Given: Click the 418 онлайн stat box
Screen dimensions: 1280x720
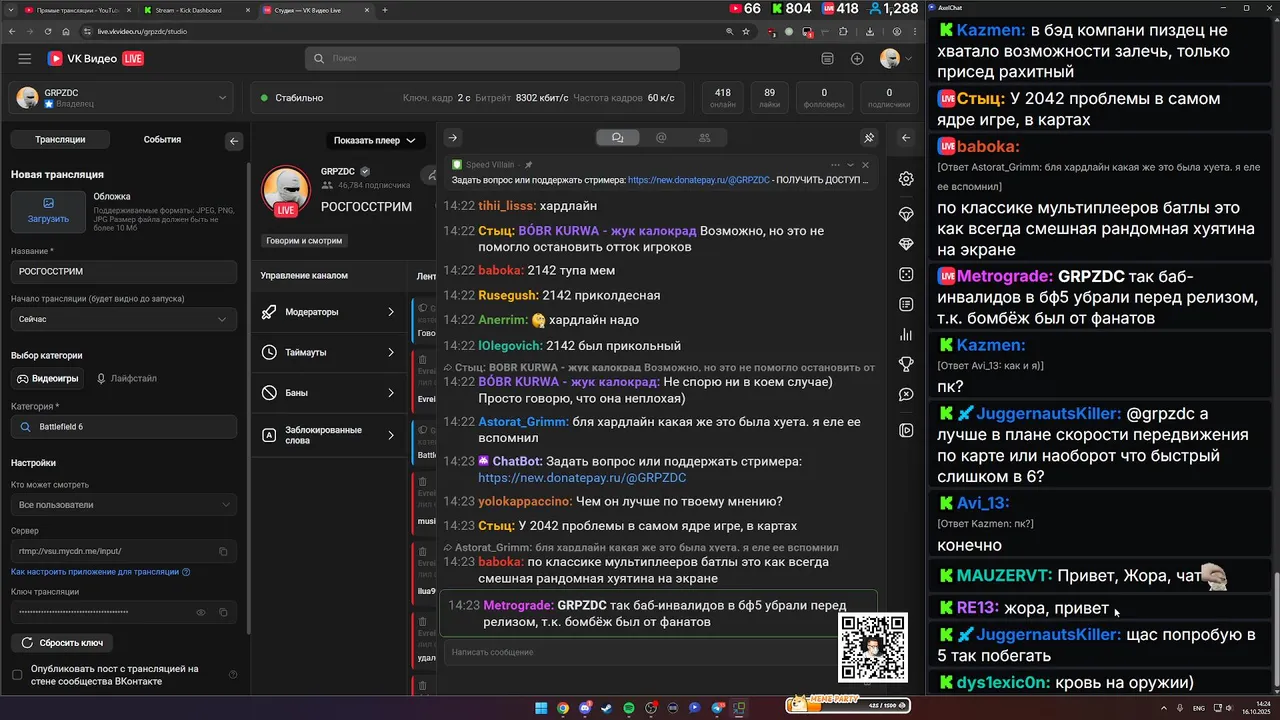Looking at the screenshot, I should point(723,98).
